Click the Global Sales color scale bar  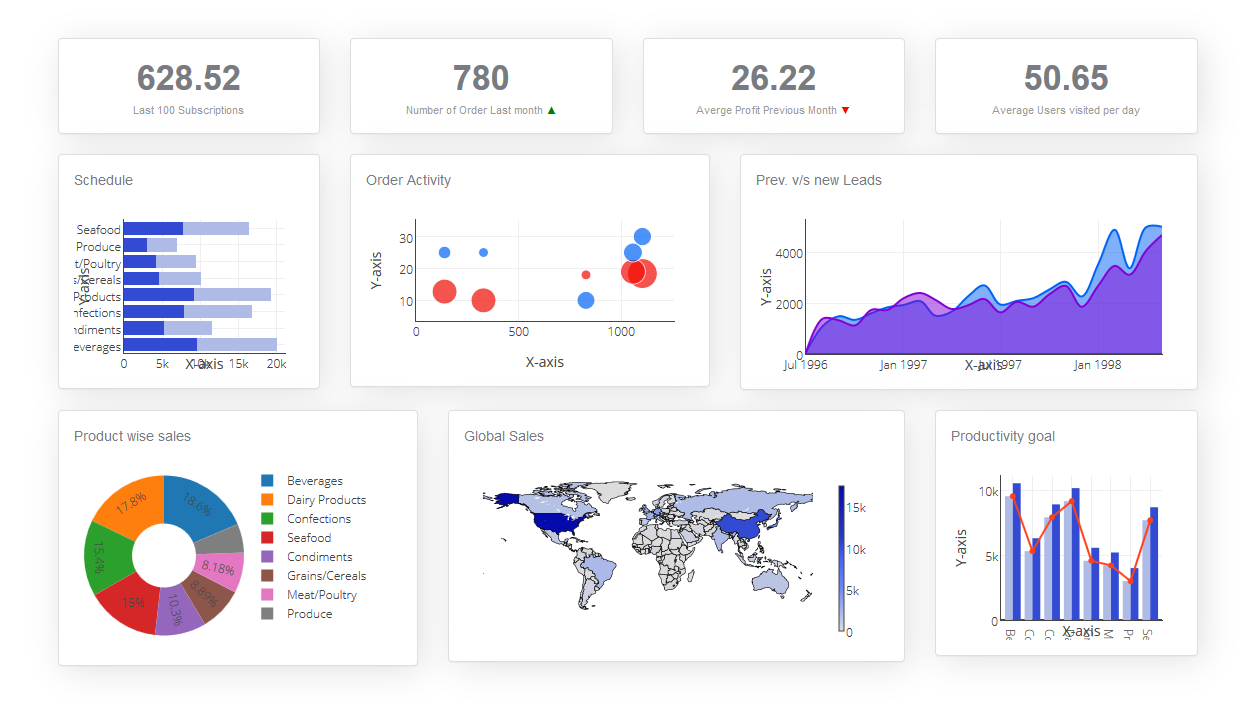[841, 558]
